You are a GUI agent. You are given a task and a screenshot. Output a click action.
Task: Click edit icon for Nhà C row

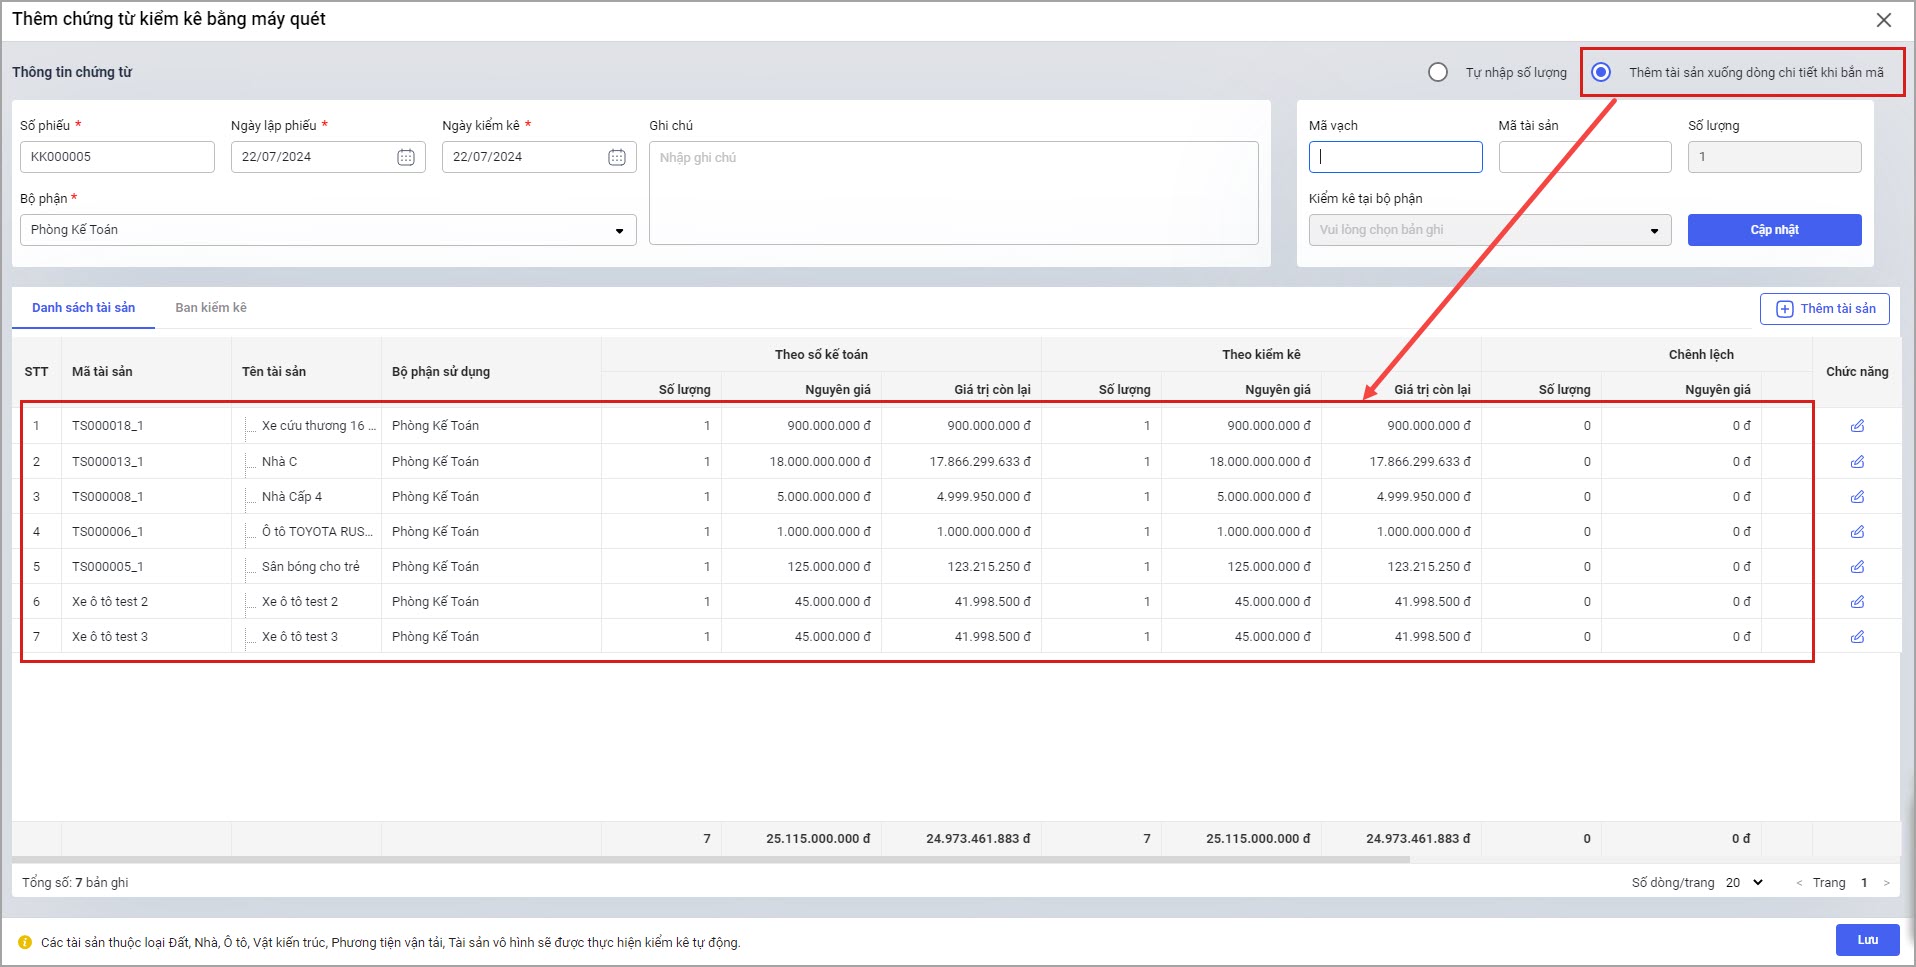point(1857,462)
